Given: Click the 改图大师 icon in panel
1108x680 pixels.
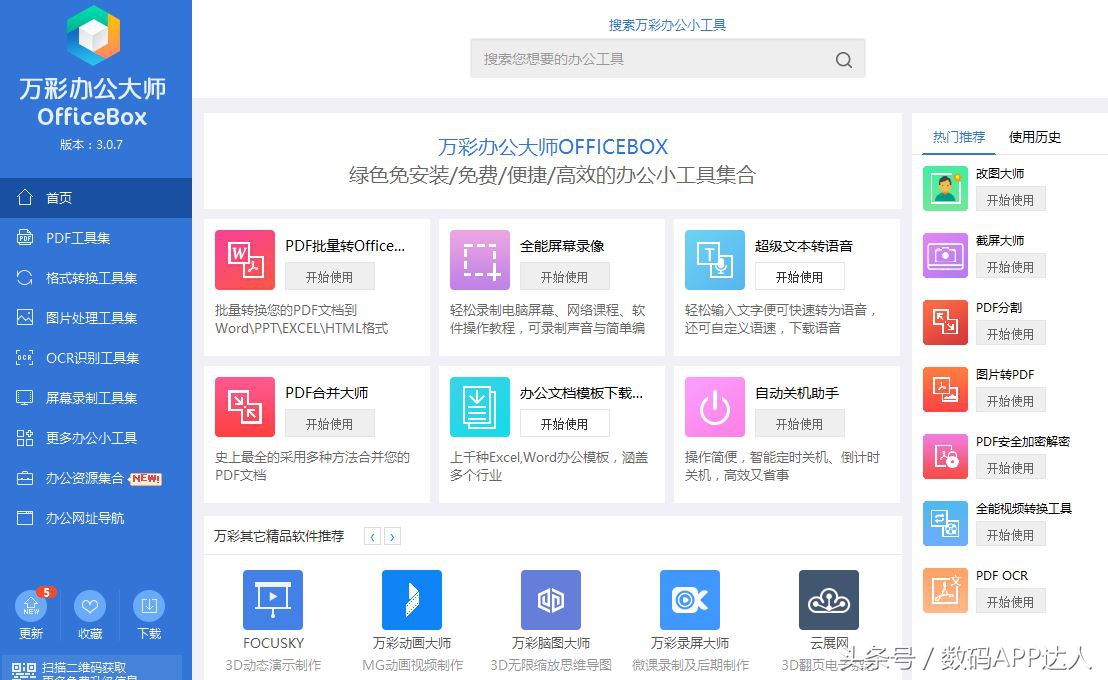Looking at the screenshot, I should click(945, 189).
